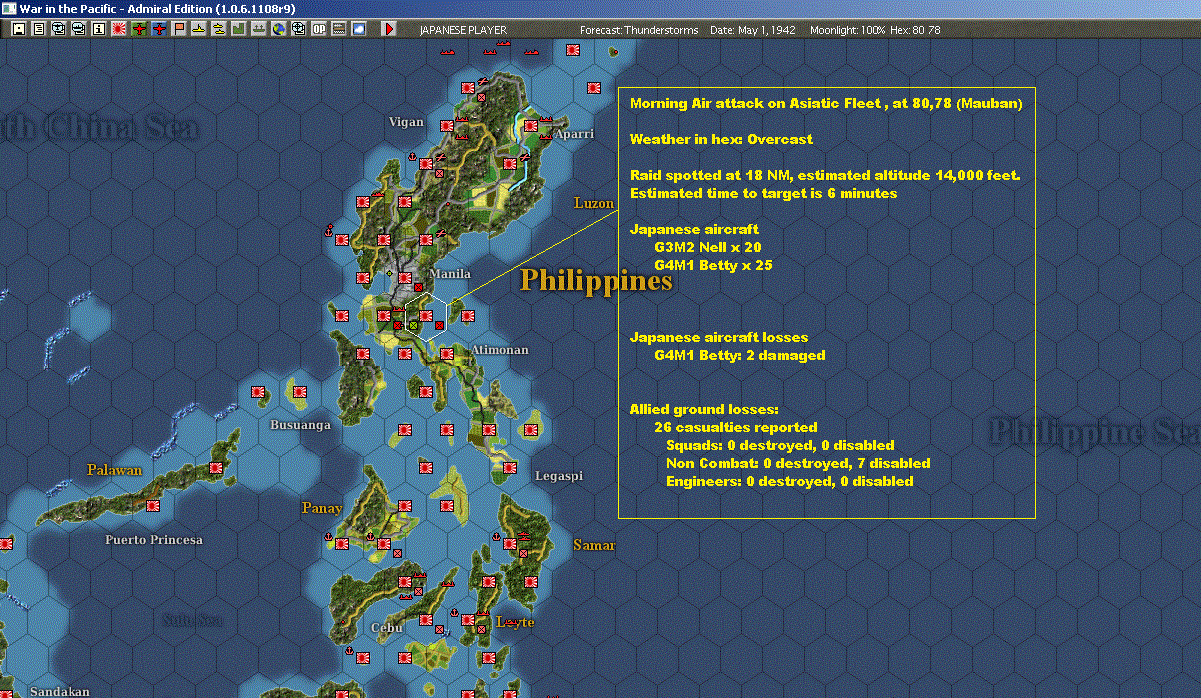Click the Panay island label

[322, 508]
